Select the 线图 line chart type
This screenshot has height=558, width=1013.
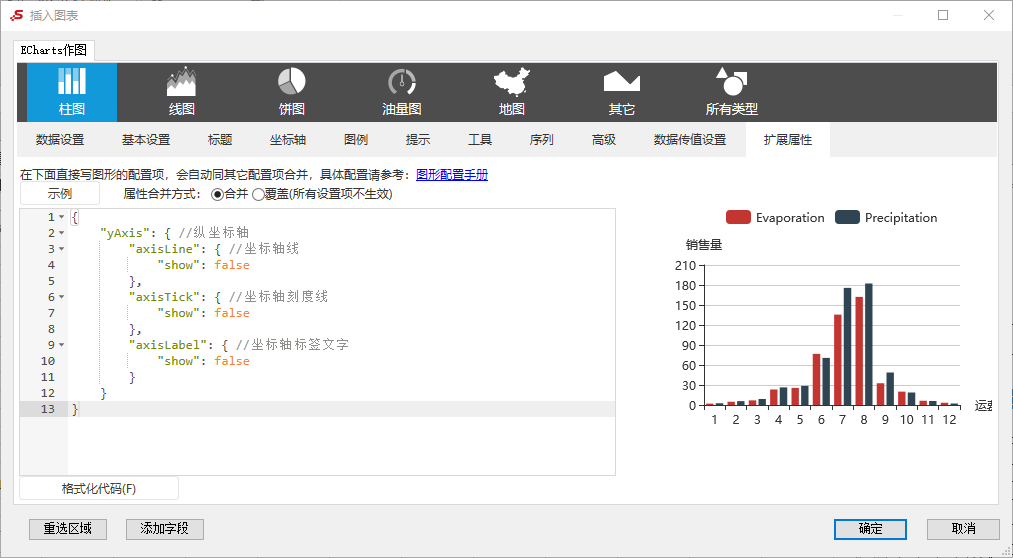coord(182,92)
